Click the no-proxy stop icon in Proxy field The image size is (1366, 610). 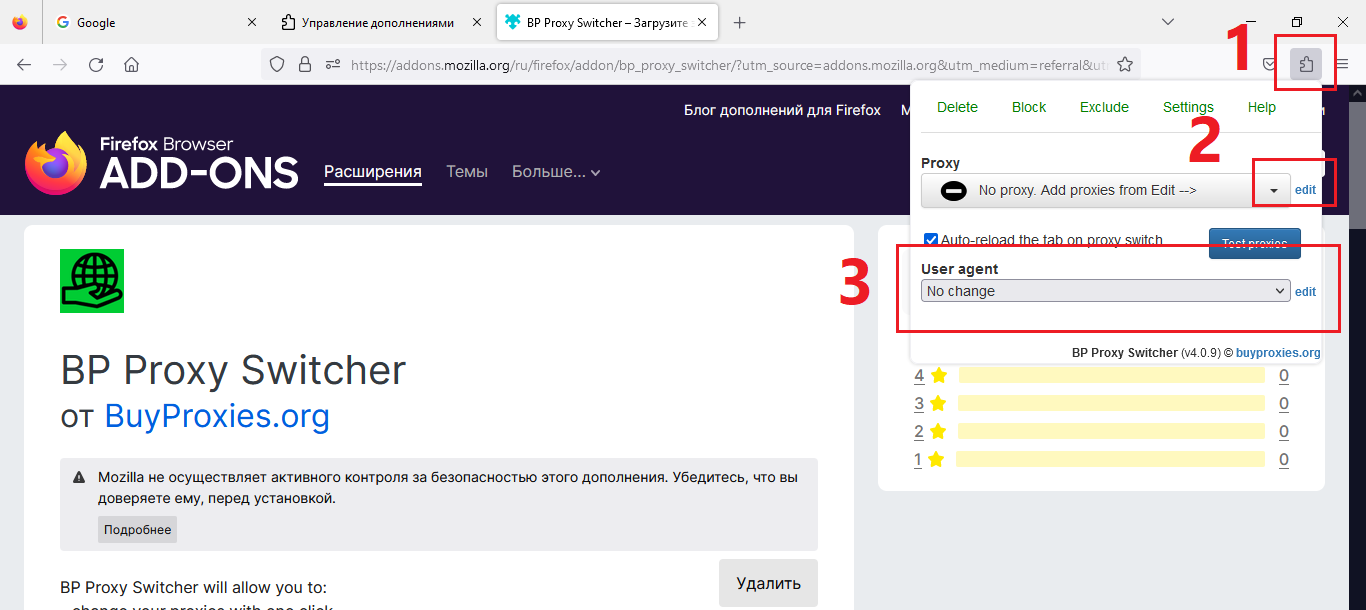[954, 190]
